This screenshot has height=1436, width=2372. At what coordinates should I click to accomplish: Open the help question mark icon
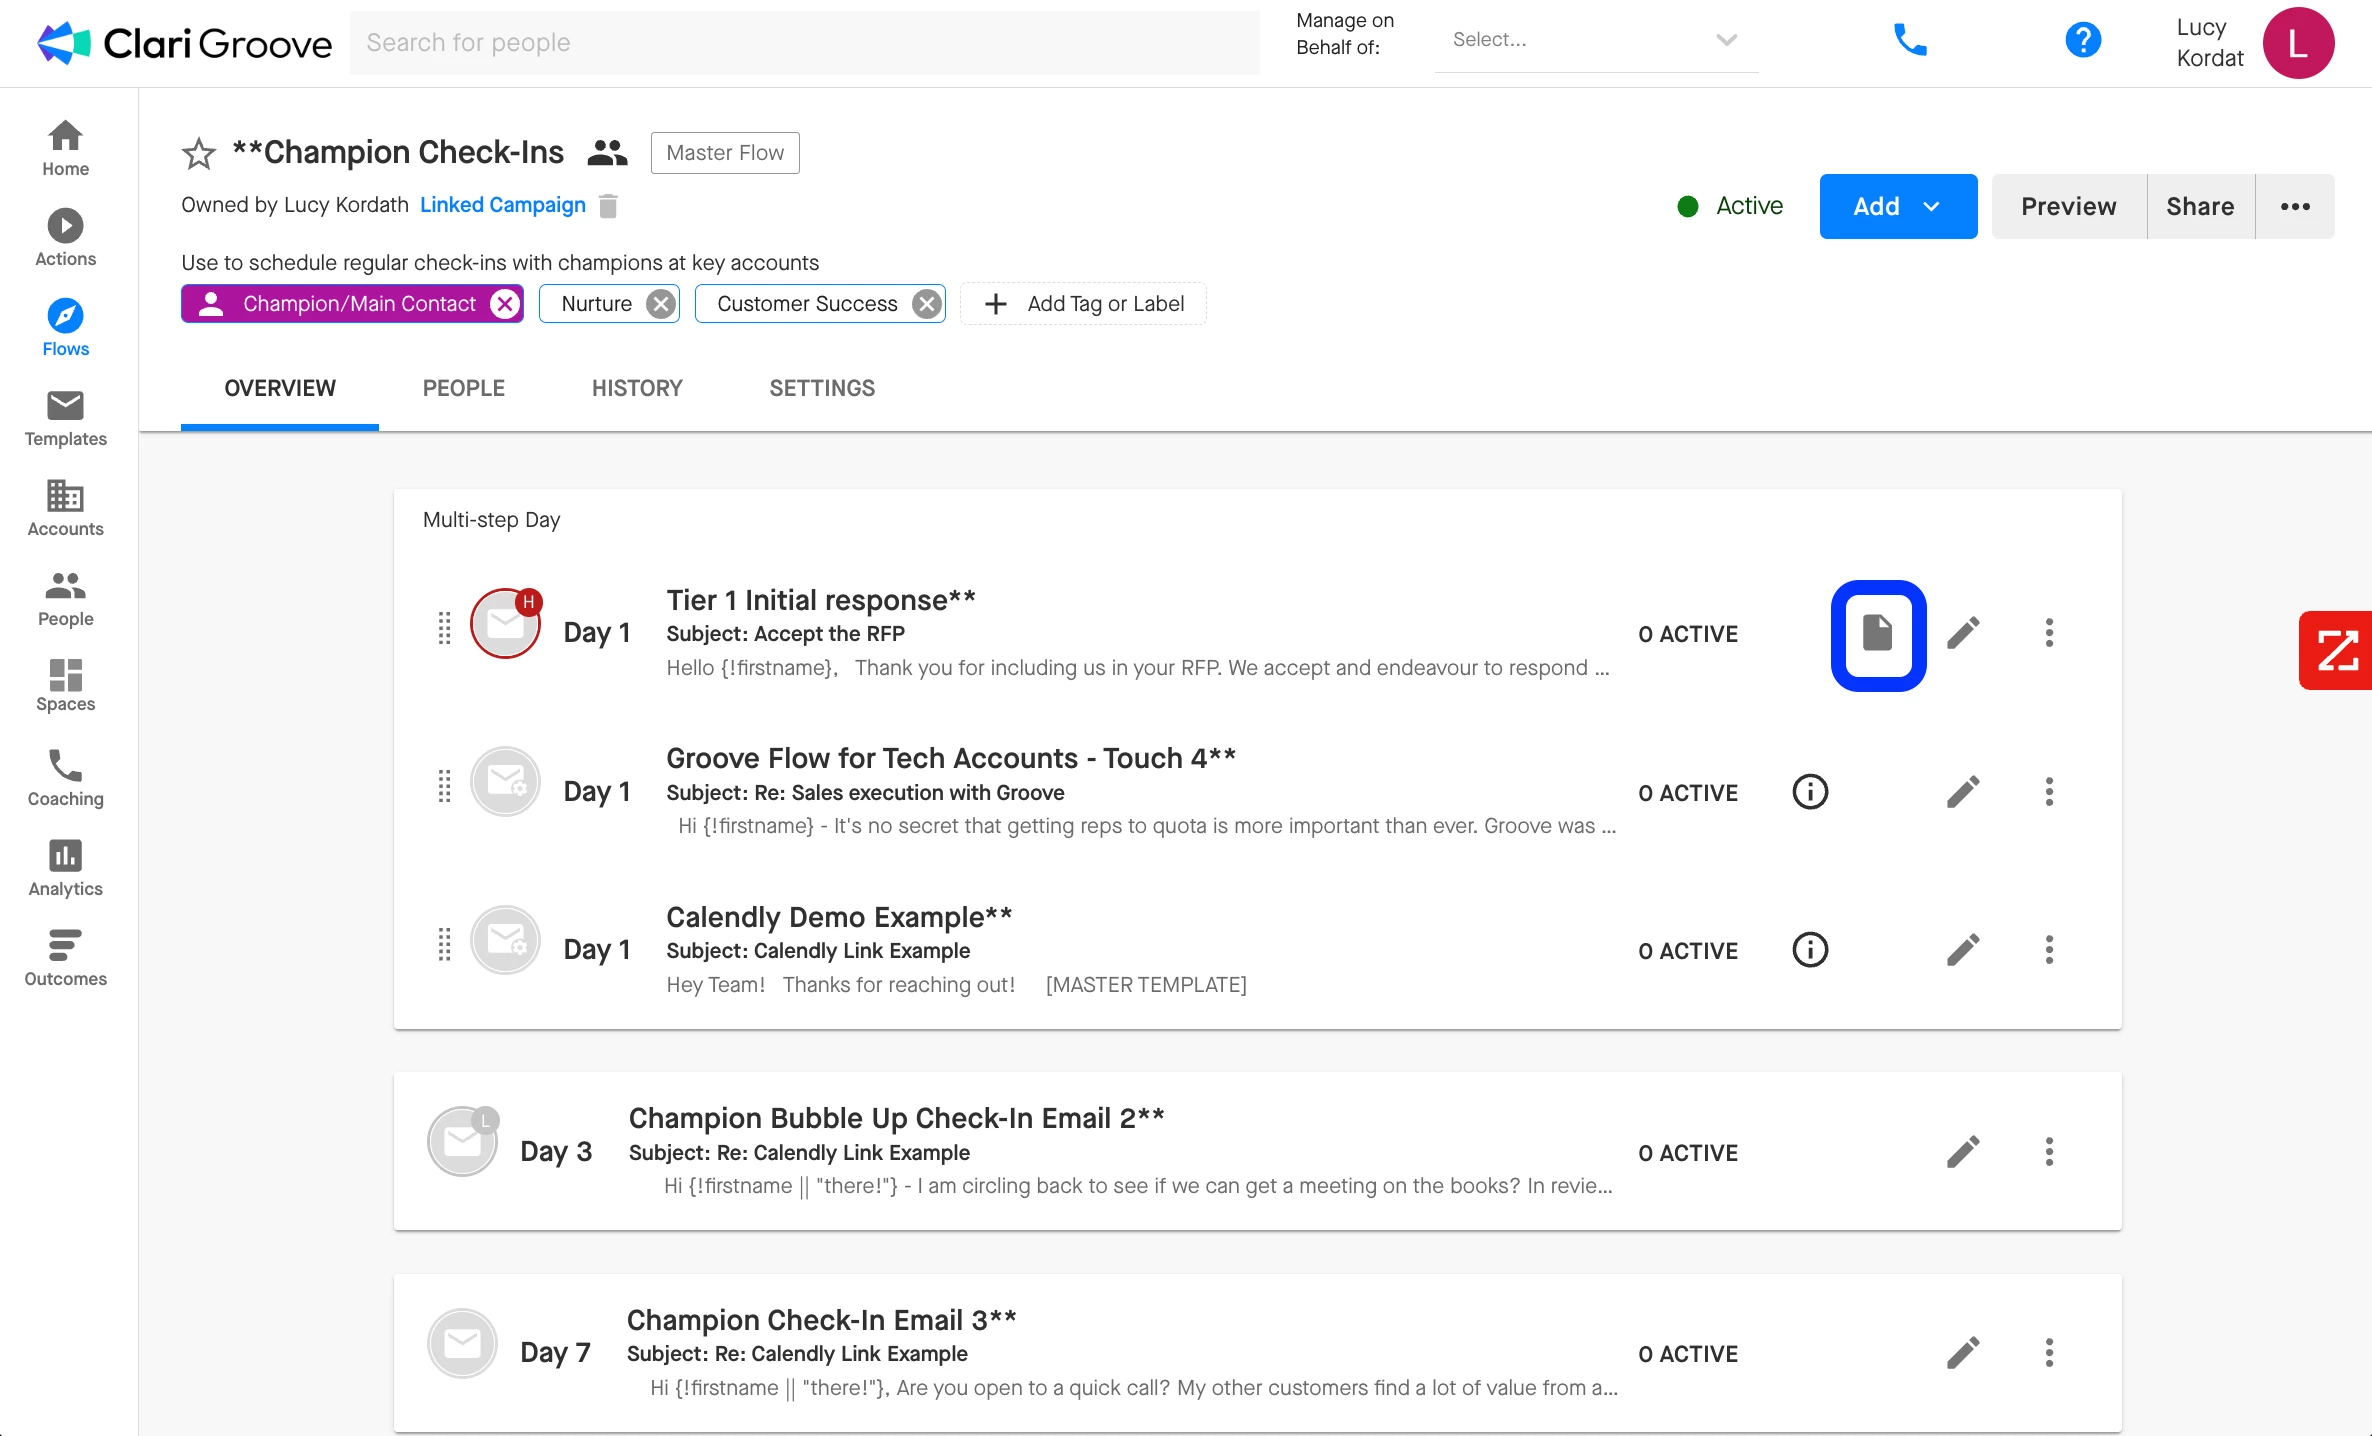coord(2083,40)
